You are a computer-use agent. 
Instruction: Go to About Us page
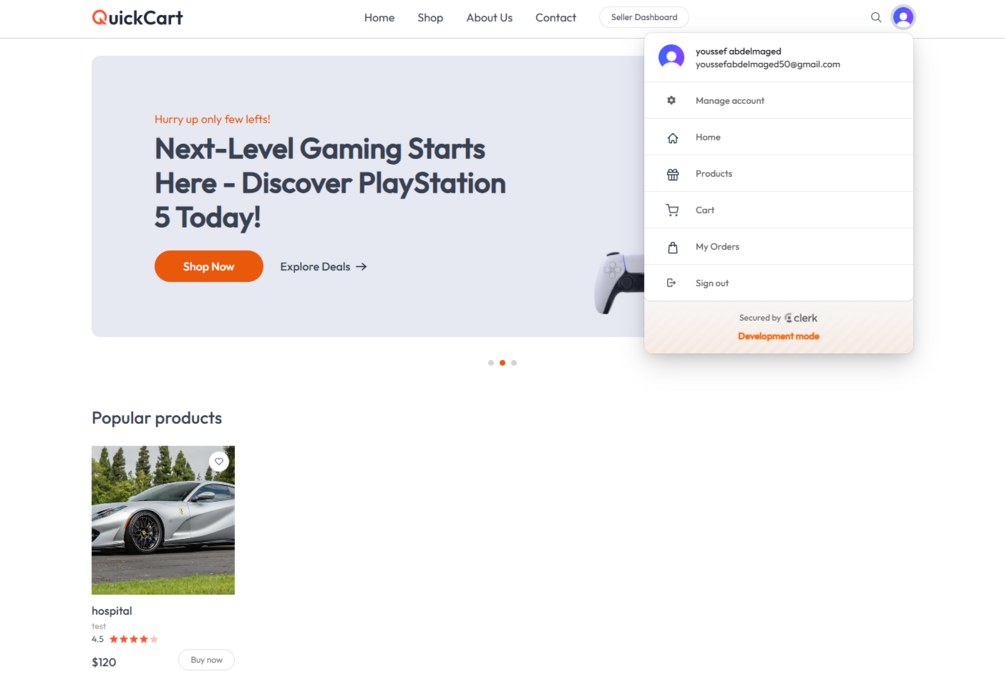489,18
